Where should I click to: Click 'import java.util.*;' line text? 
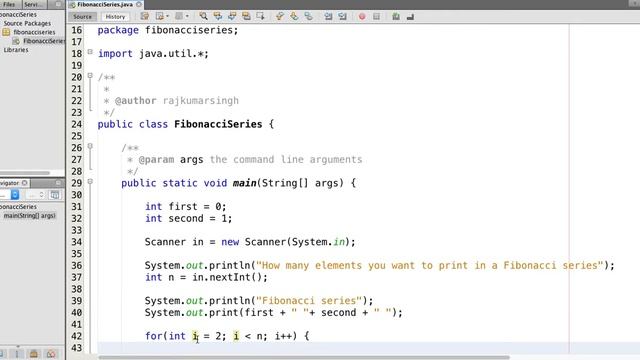[x=153, y=53]
